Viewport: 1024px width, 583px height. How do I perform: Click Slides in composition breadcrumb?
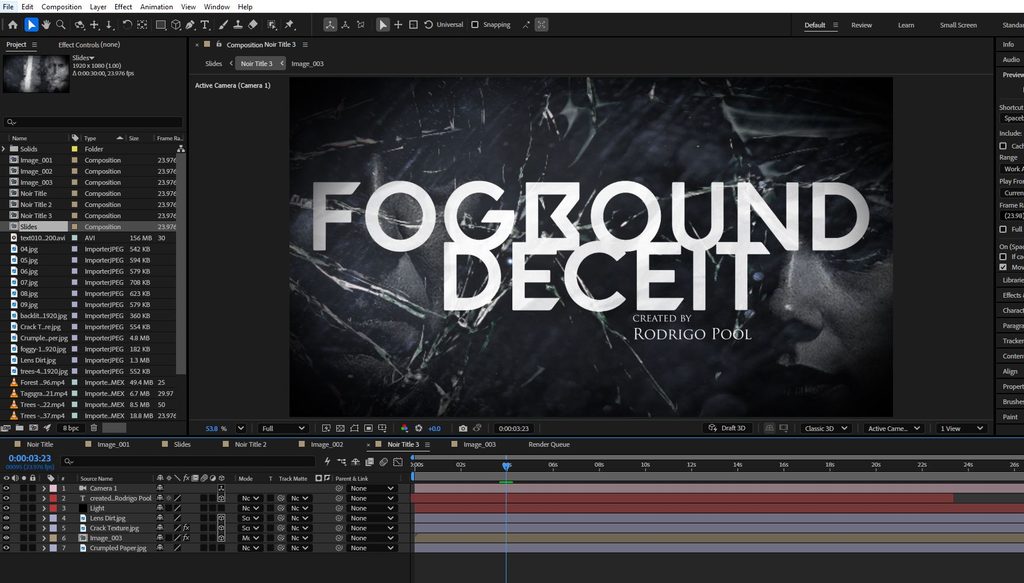coord(214,63)
